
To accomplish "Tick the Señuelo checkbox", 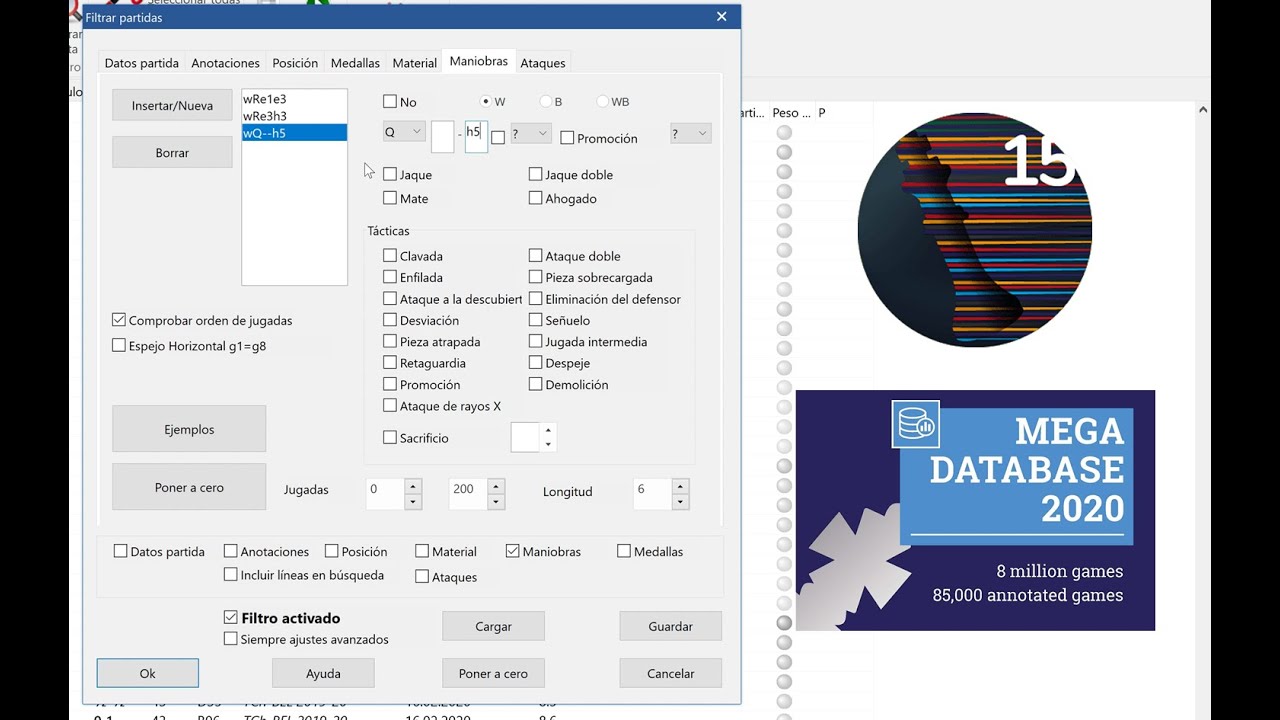I will pos(536,320).
